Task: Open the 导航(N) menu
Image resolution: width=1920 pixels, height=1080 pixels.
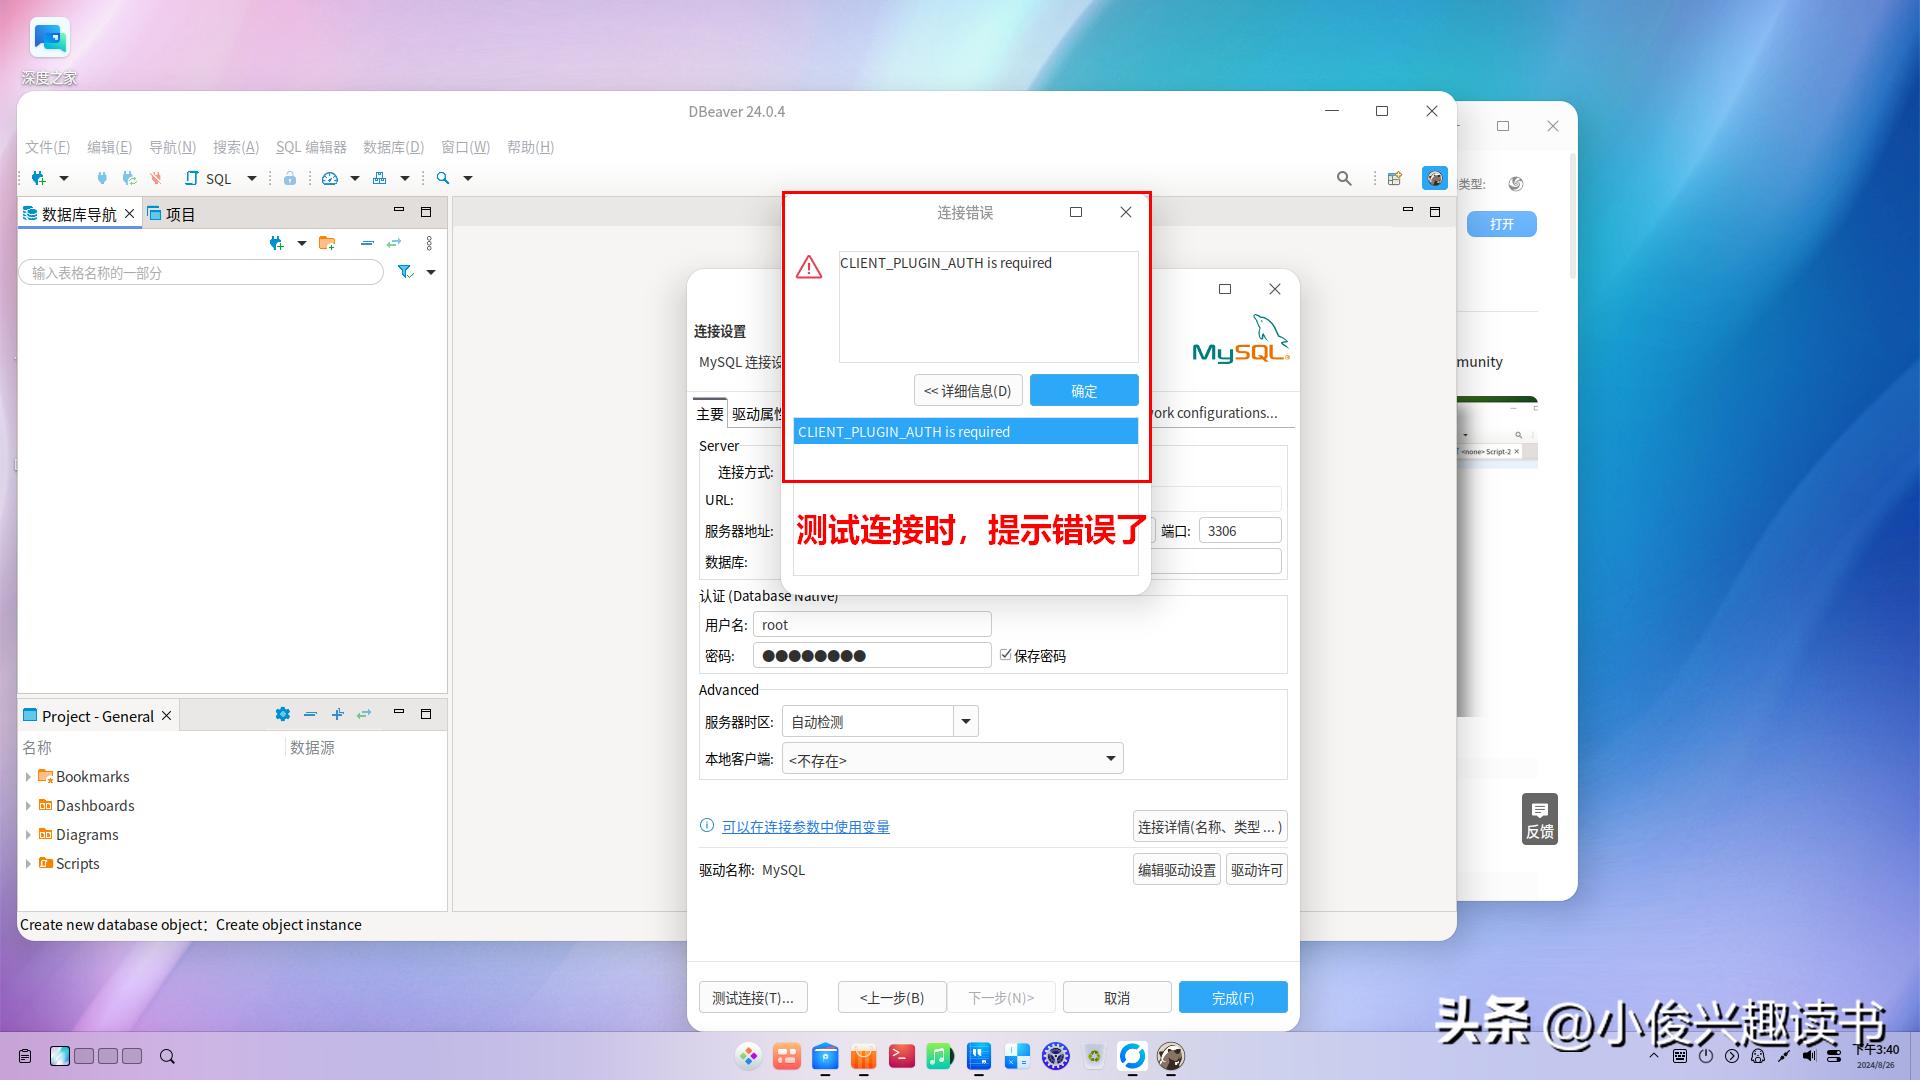Action: pyautogui.click(x=172, y=147)
